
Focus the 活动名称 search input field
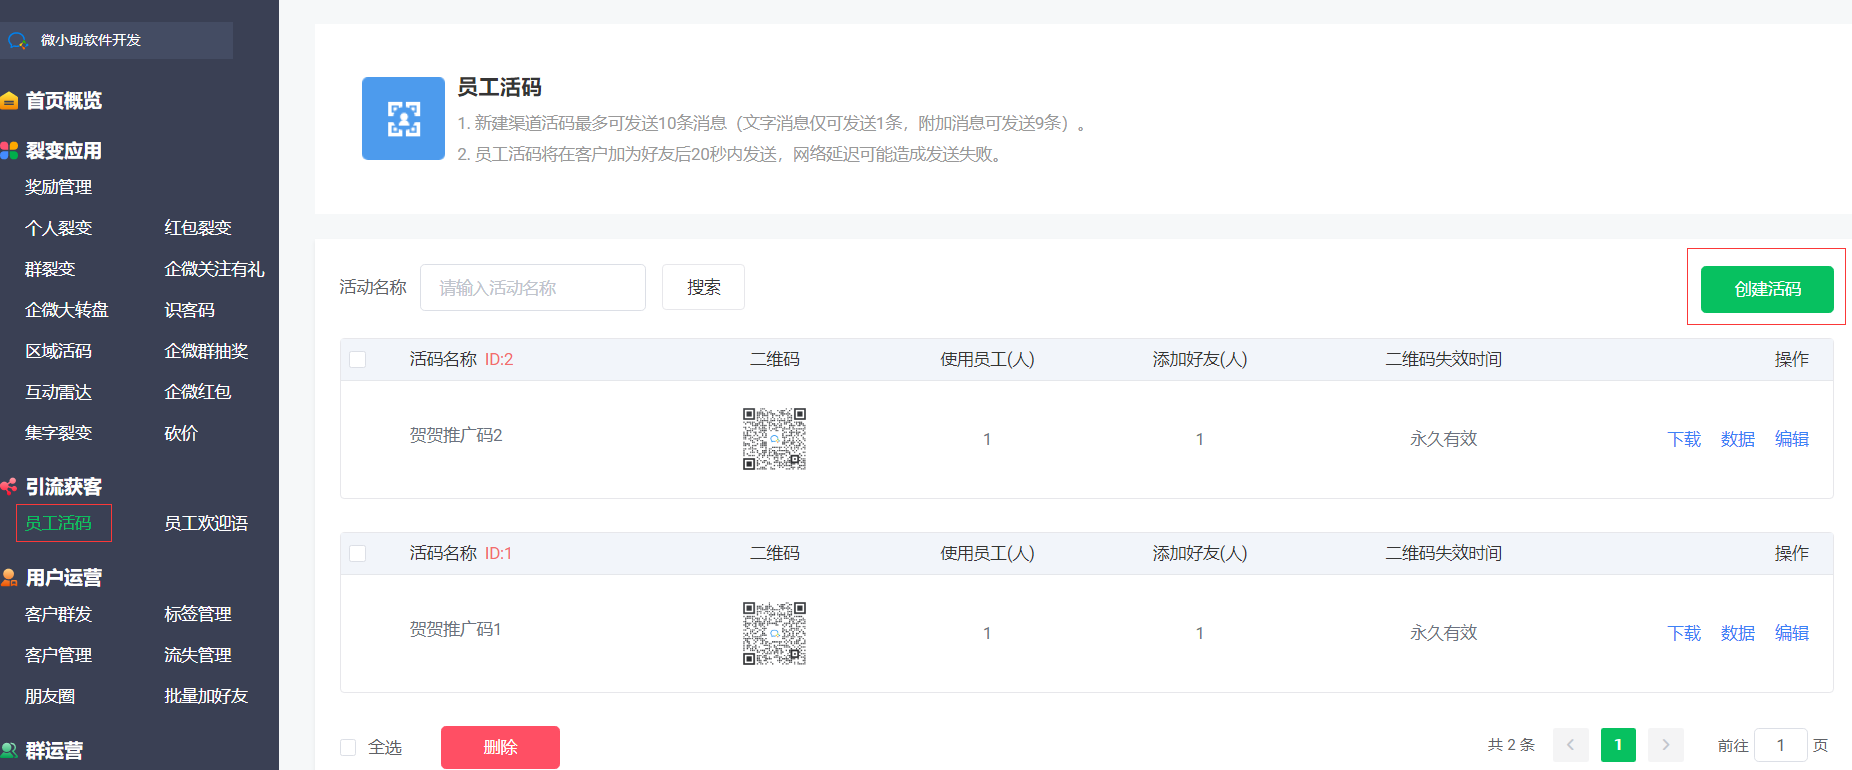532,288
